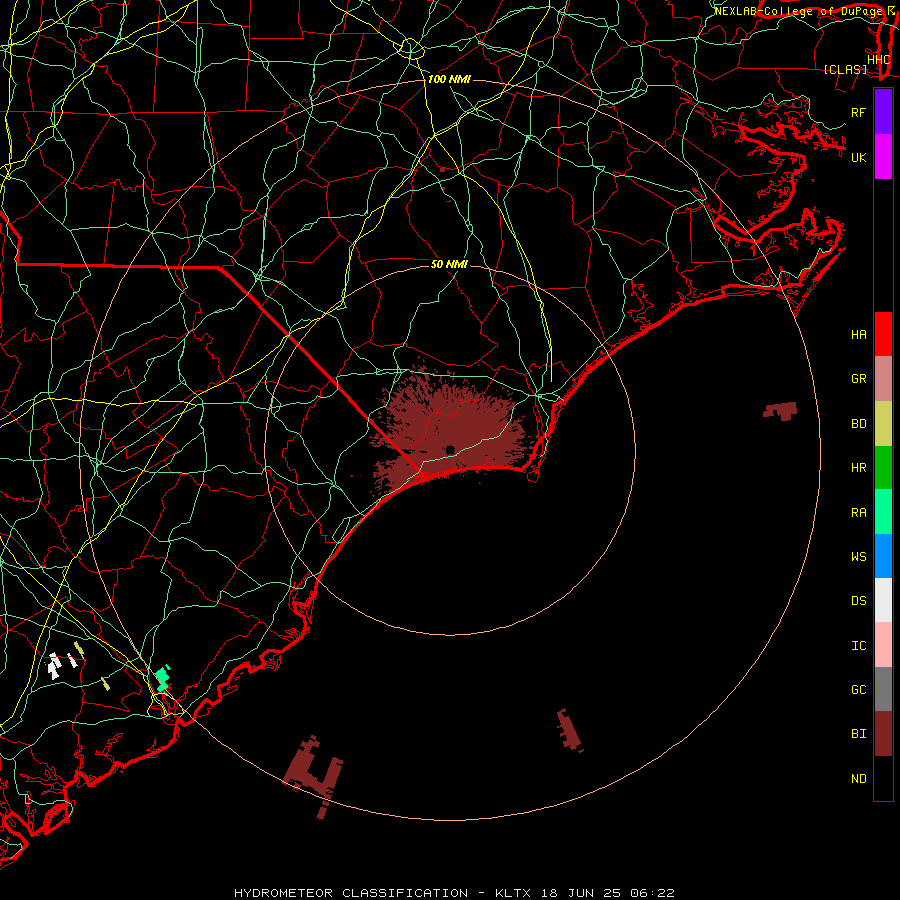The width and height of the screenshot is (900, 900).
Task: Click the HR legend label
Action: [858, 468]
